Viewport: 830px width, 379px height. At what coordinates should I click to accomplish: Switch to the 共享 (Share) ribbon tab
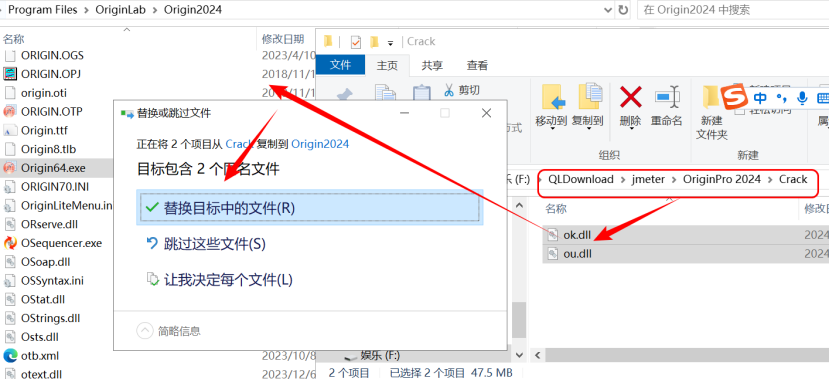[432, 65]
